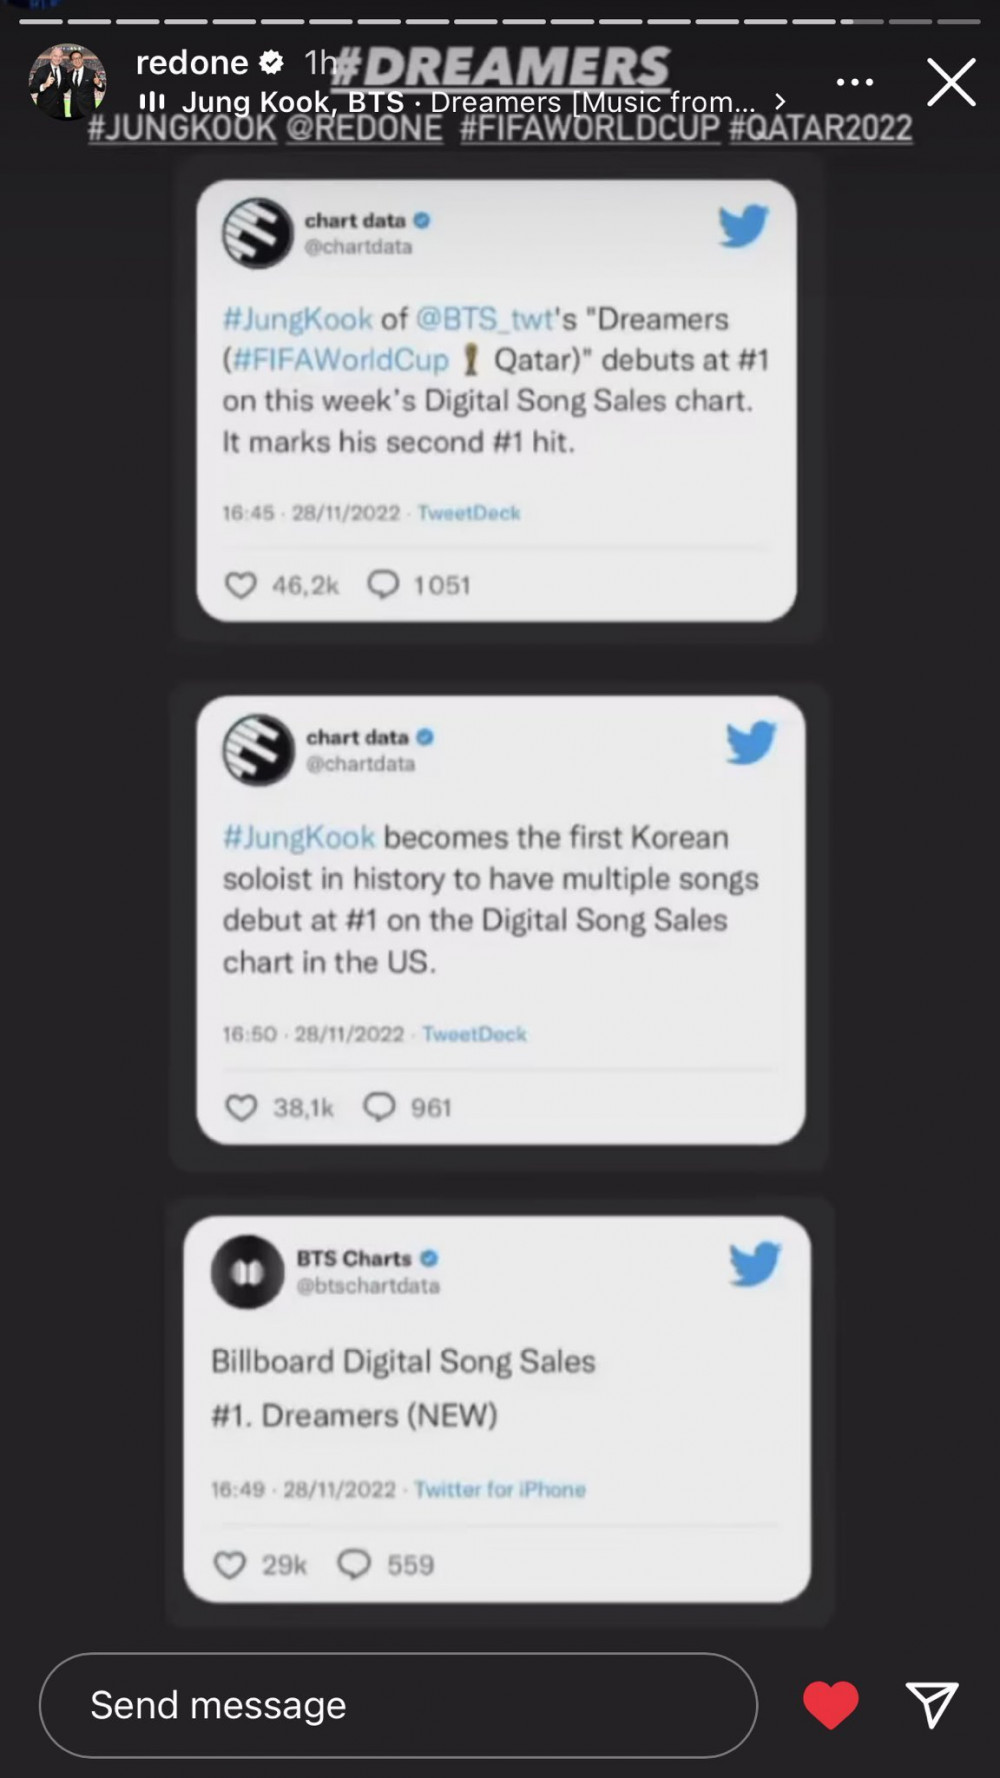
Task: Tap the reply bubble showing 961 comments
Action: tap(379, 1107)
